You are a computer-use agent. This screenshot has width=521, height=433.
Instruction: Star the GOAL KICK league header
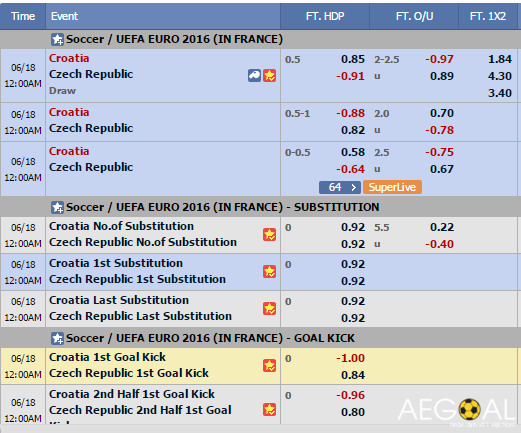(57, 338)
